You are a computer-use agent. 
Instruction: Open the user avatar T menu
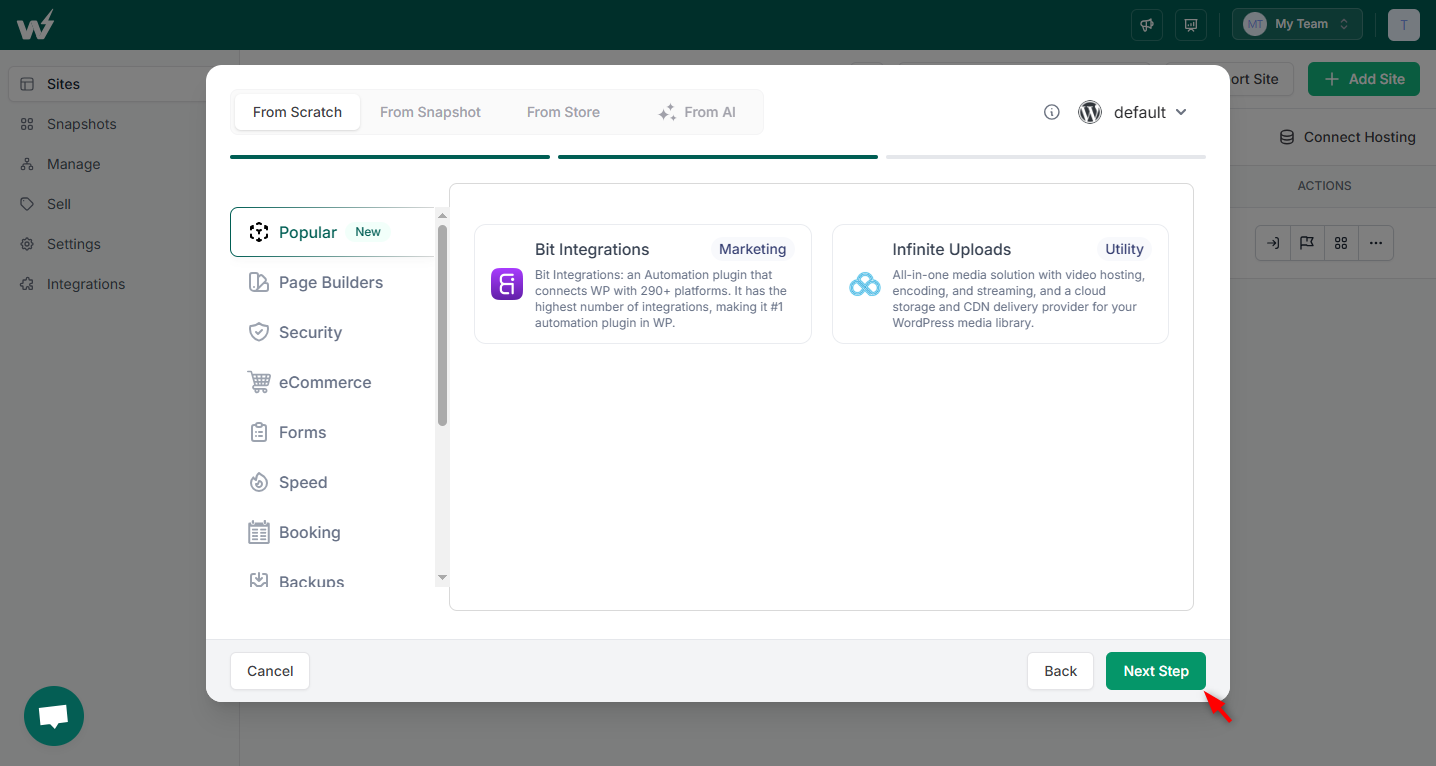tap(1404, 25)
